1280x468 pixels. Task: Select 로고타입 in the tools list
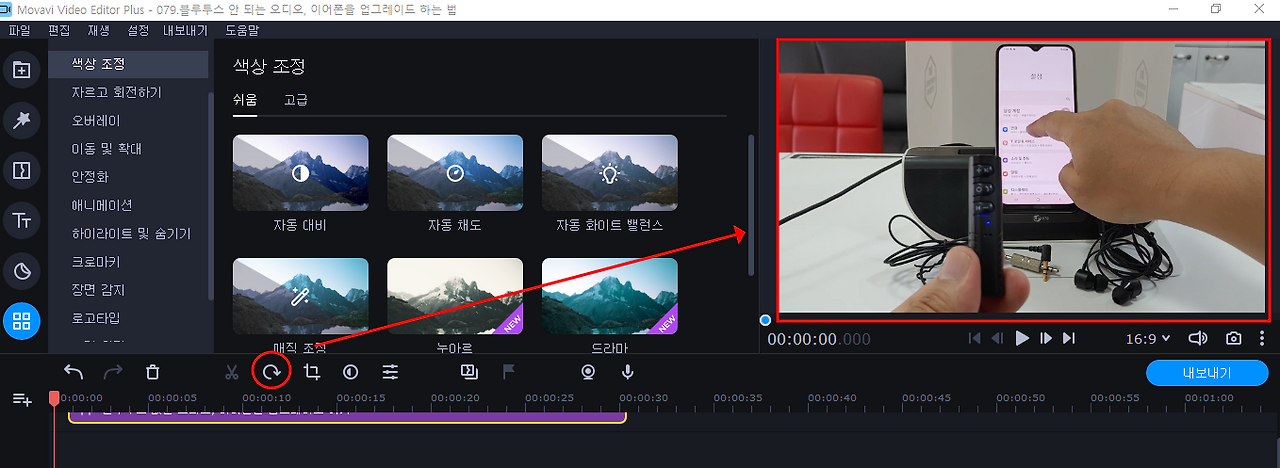(128, 318)
